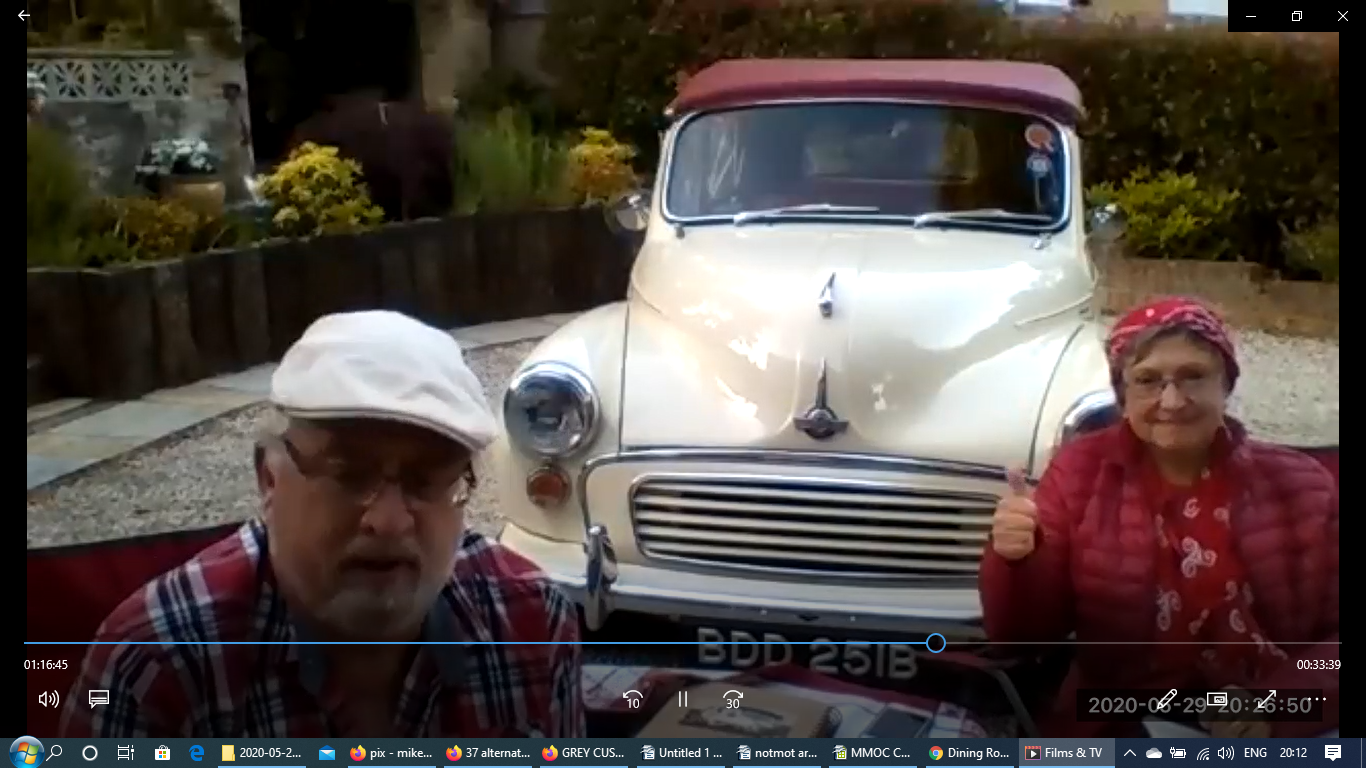The image size is (1366, 768).
Task: Open Task View from the taskbar
Action: coord(125,753)
